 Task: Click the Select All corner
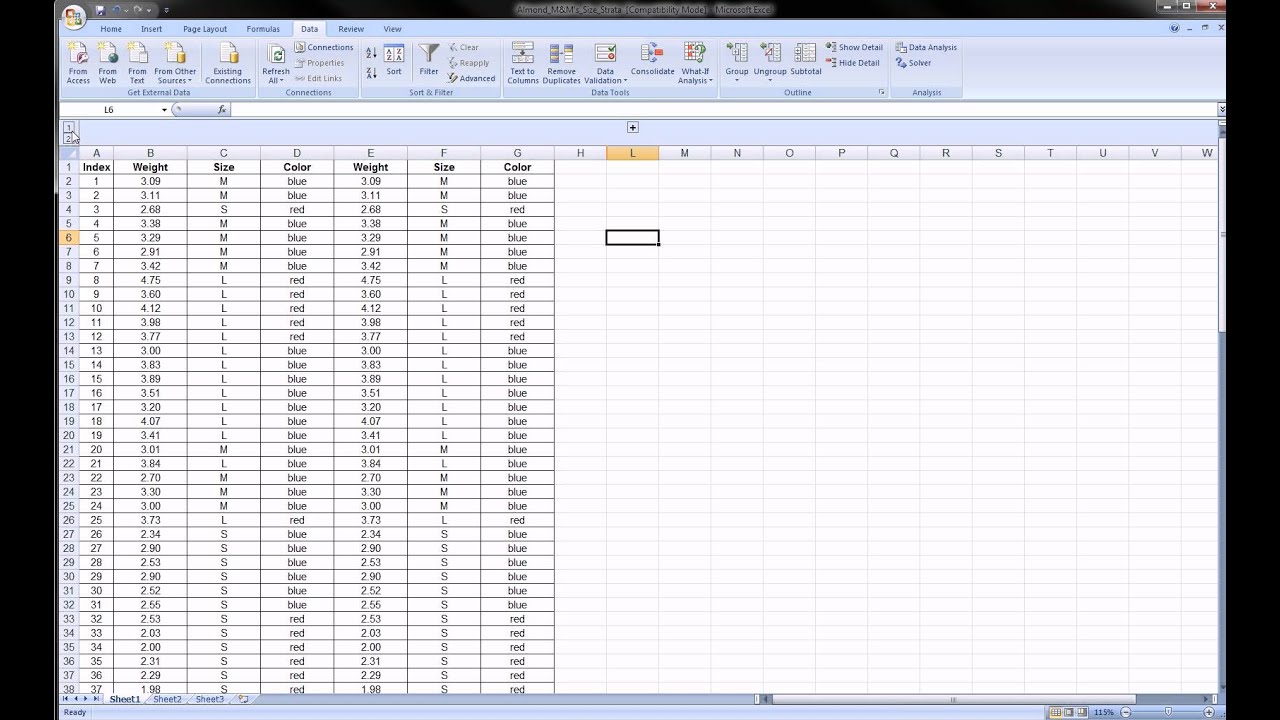pos(69,153)
